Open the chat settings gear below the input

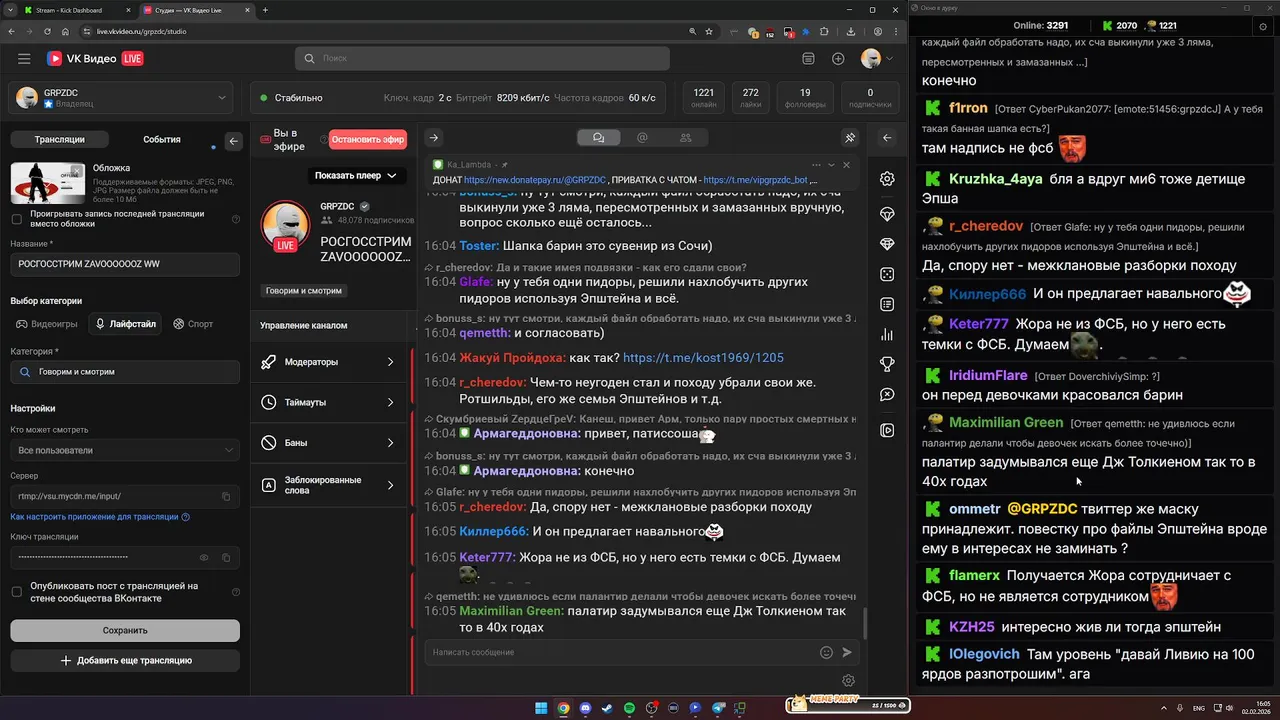coord(848,681)
